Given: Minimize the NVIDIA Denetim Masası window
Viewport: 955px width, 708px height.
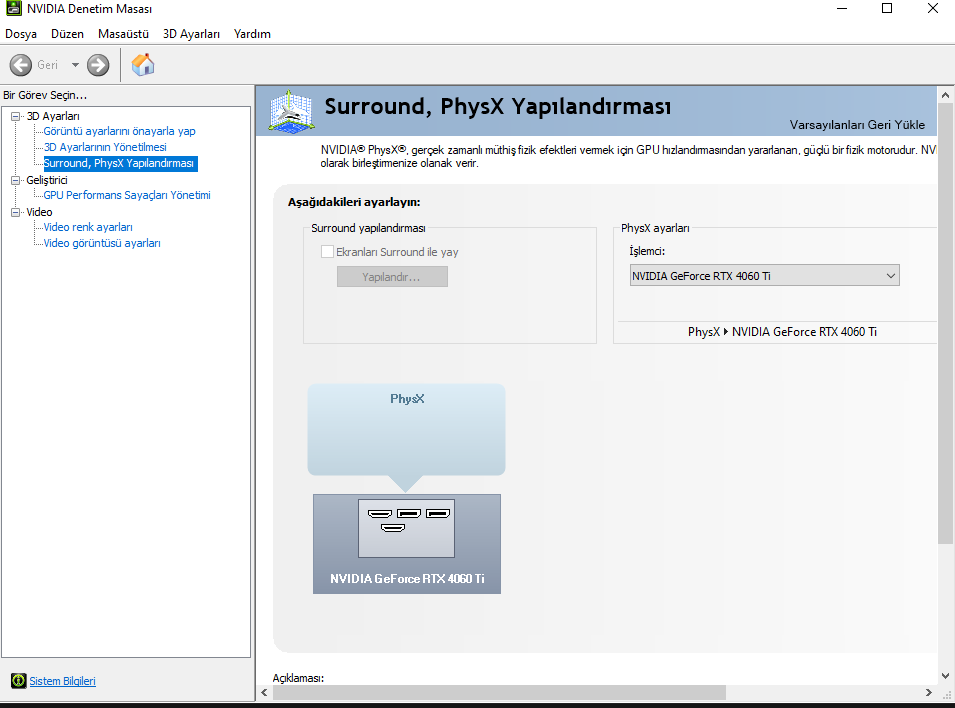Looking at the screenshot, I should [x=842, y=9].
